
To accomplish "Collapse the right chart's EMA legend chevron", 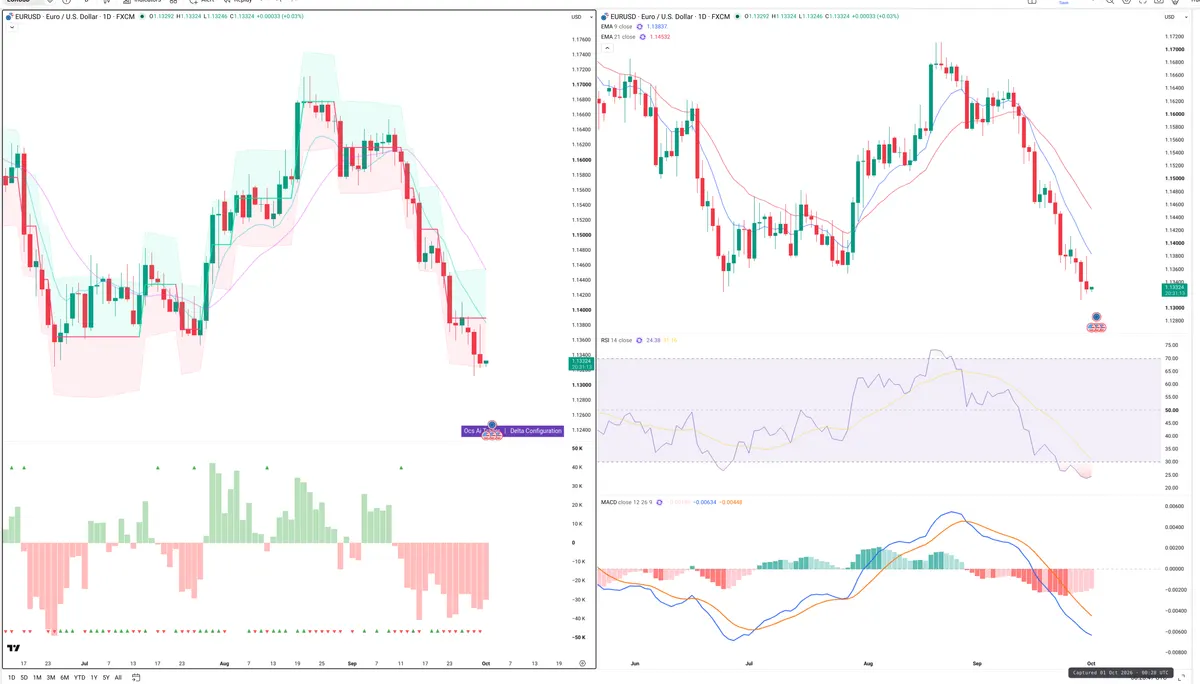I will [x=607, y=47].
